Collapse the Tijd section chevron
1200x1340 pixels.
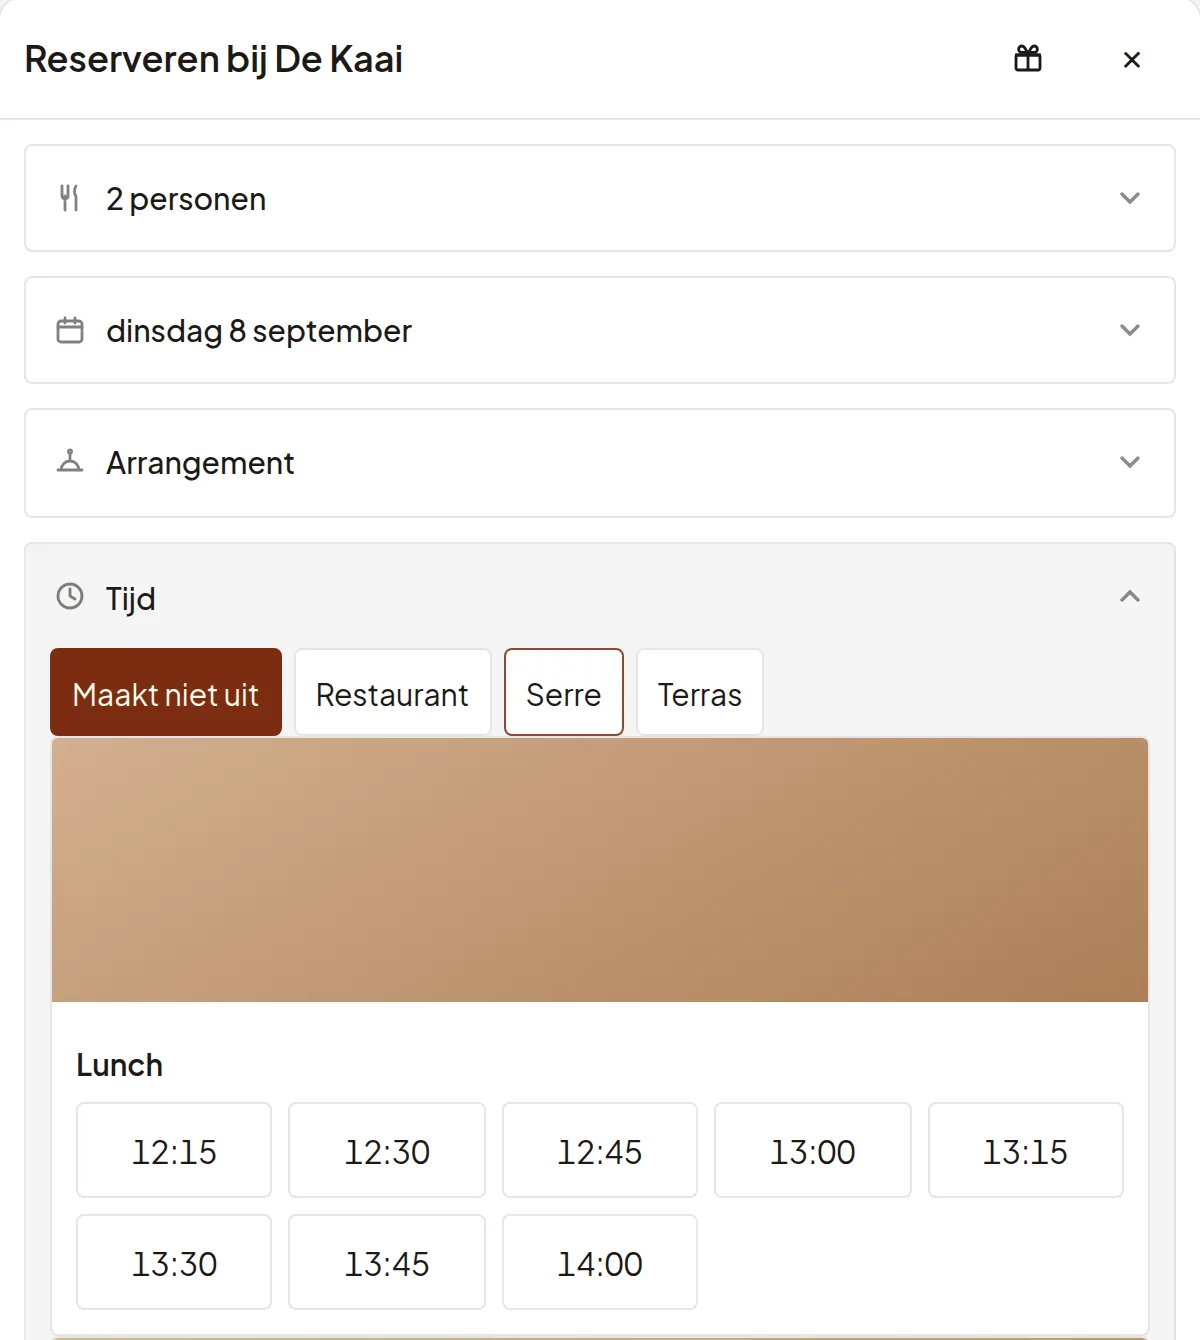coord(1130,597)
